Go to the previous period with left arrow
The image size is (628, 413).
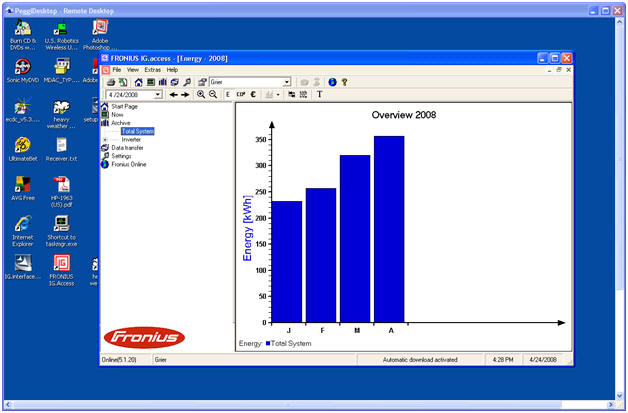pos(174,94)
